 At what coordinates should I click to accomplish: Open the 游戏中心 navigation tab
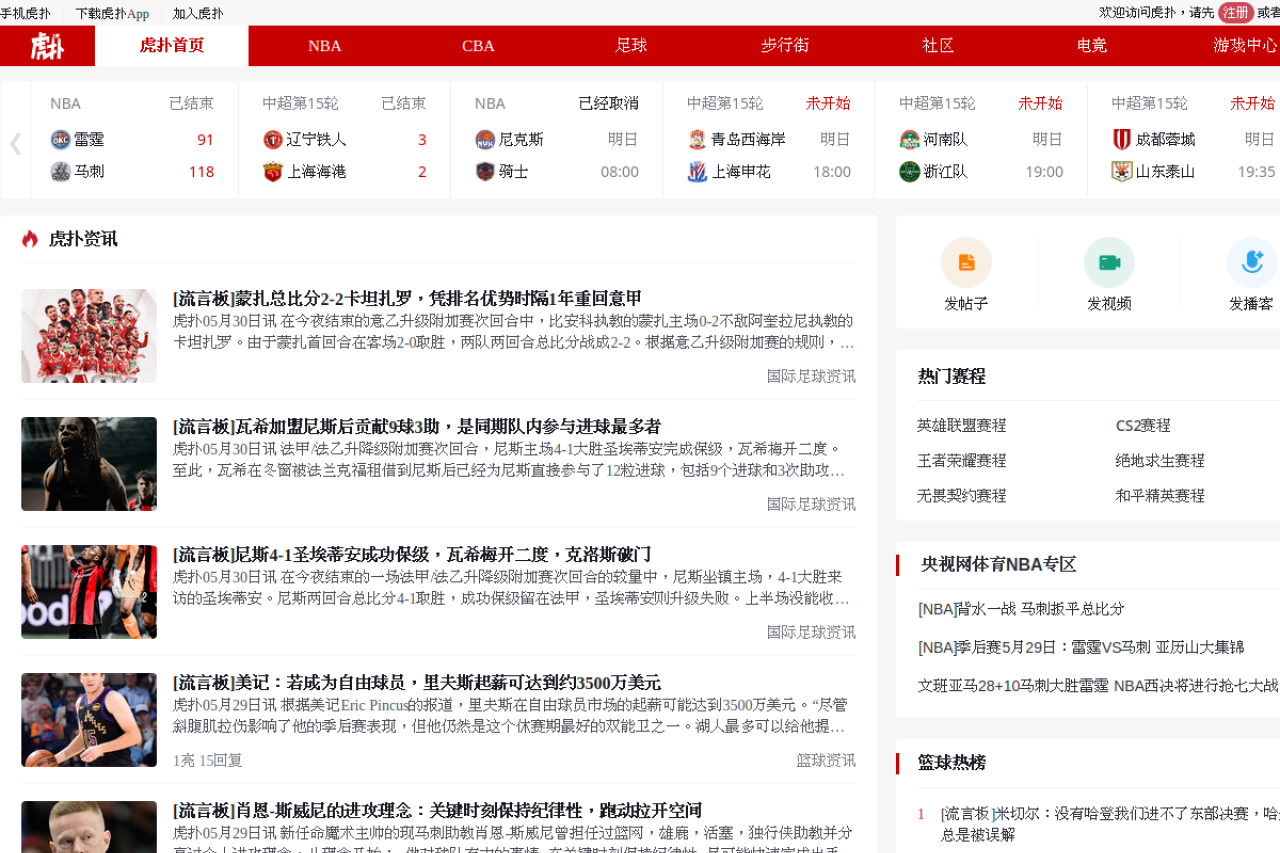(1245, 46)
